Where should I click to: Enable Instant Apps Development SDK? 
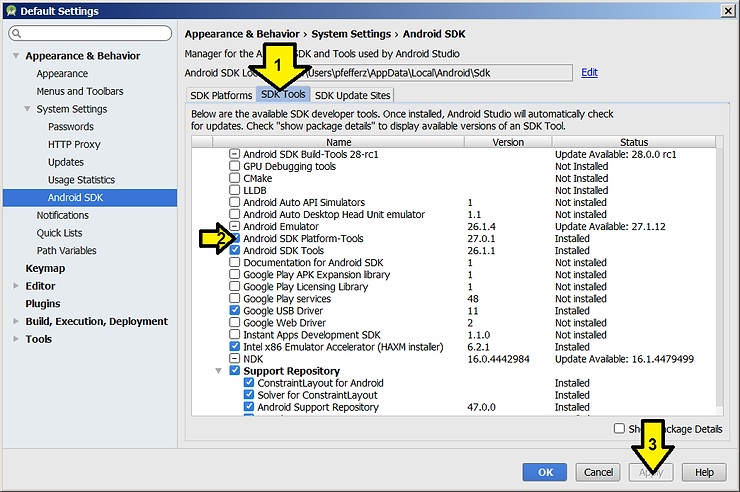pos(235,334)
